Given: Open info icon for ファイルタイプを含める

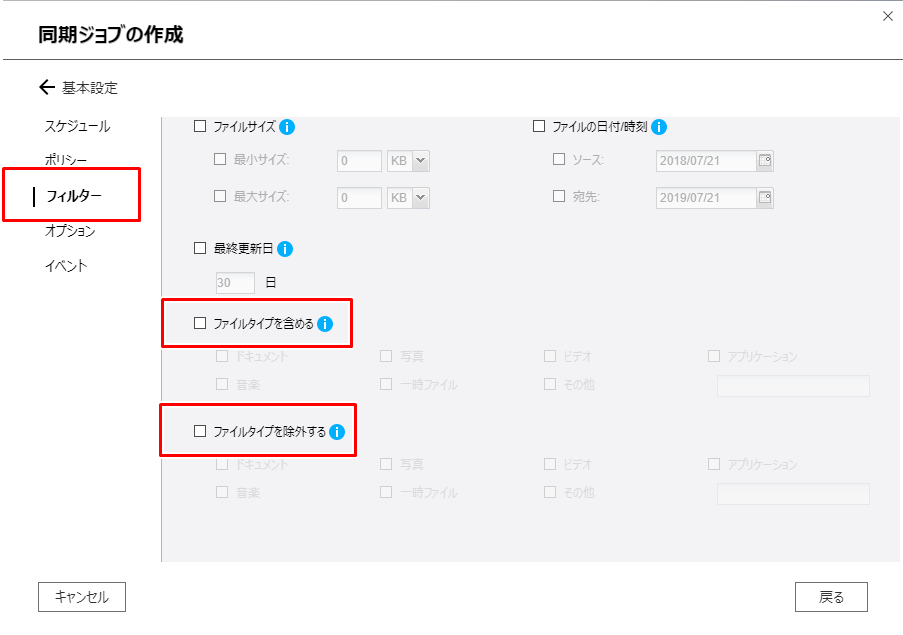Looking at the screenshot, I should click(325, 324).
